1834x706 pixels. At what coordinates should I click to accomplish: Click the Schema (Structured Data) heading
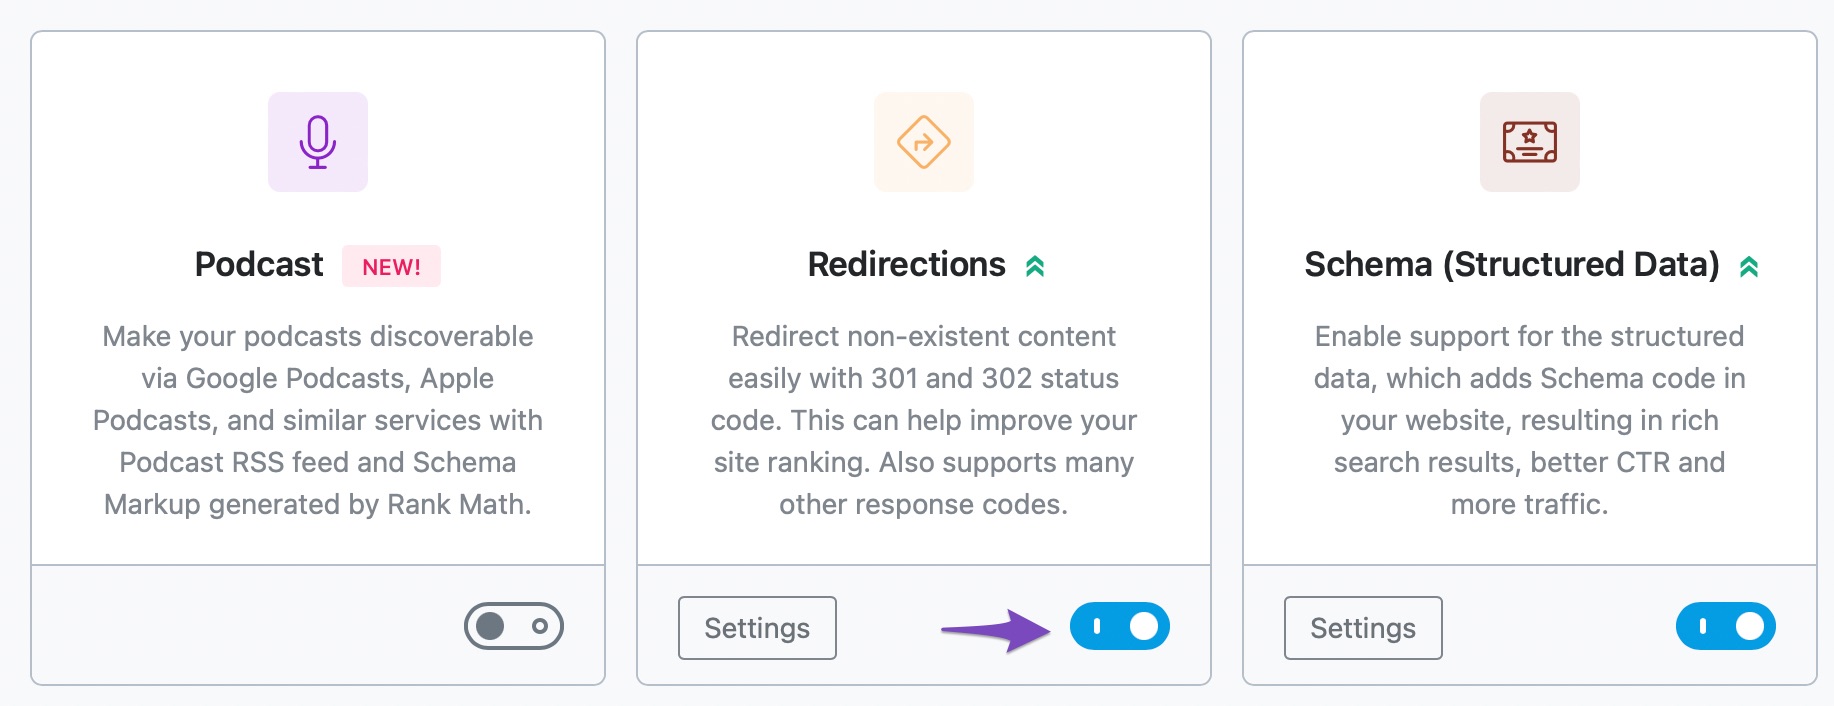click(x=1511, y=264)
